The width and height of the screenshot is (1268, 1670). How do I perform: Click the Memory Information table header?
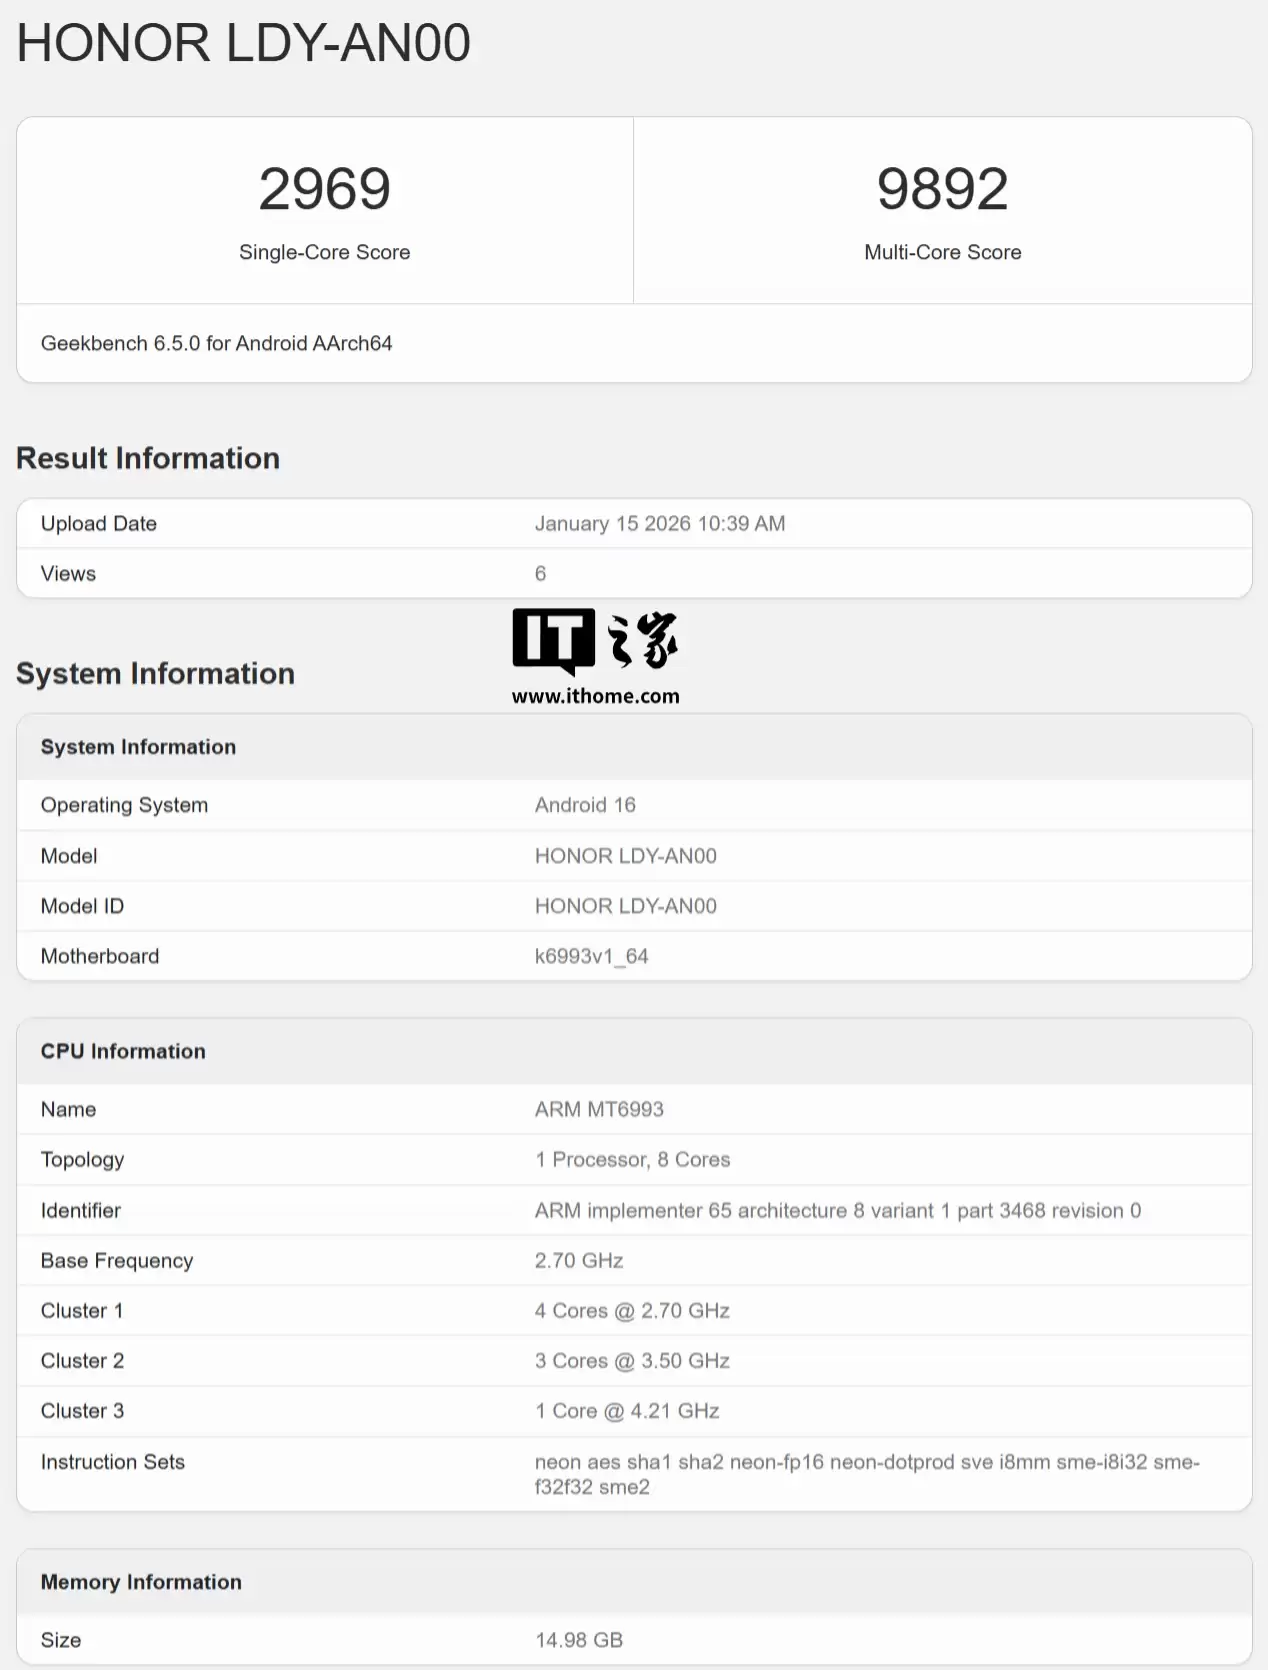141,1582
